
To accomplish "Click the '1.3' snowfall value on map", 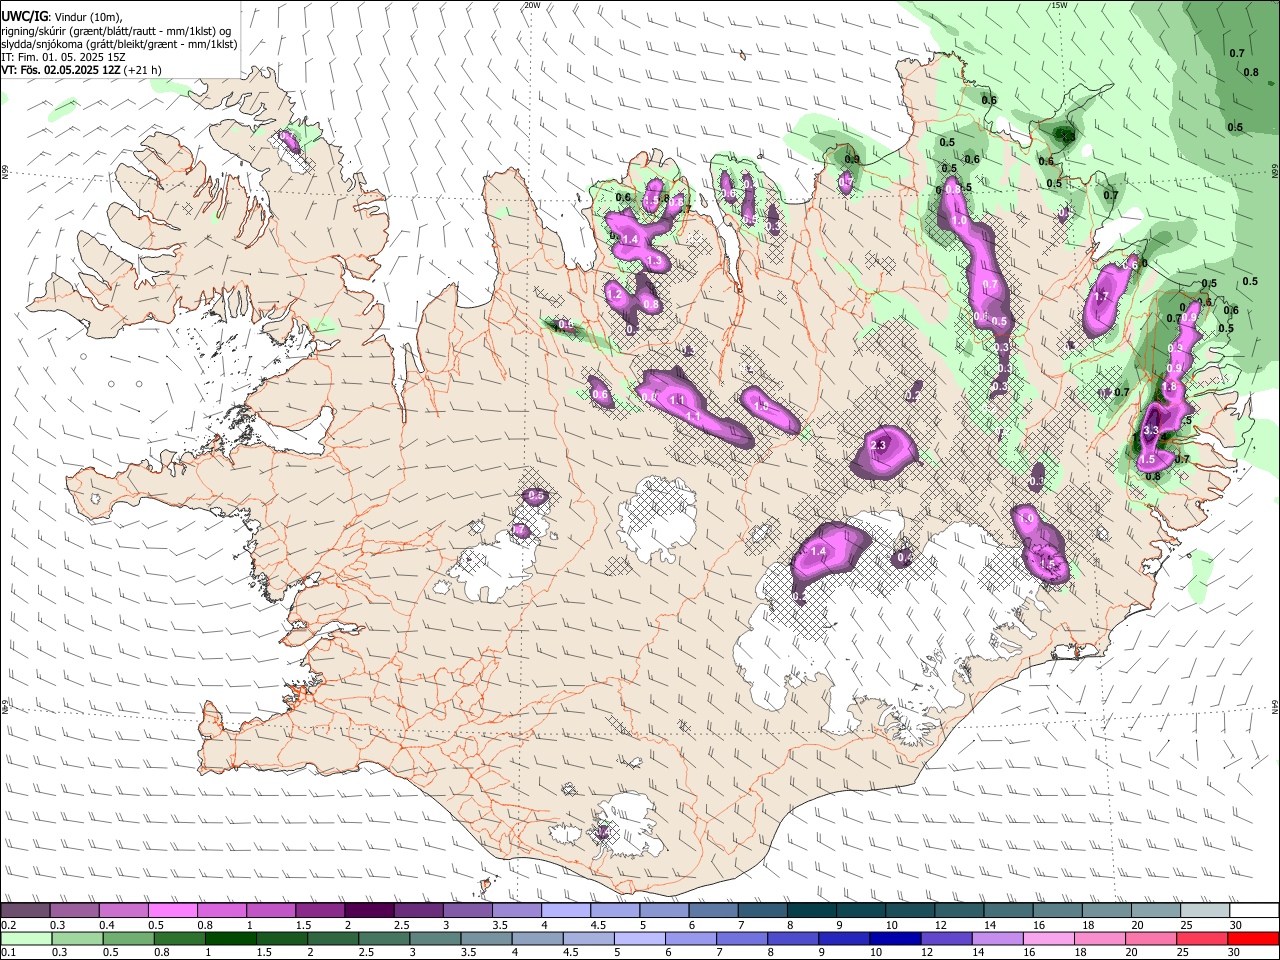I will point(655,261).
